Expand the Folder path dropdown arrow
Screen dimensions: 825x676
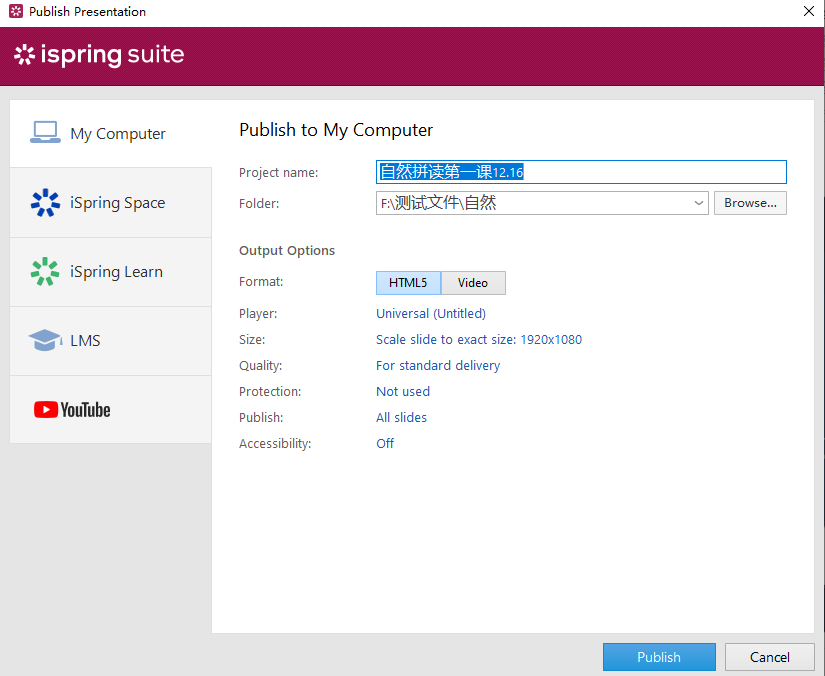698,203
